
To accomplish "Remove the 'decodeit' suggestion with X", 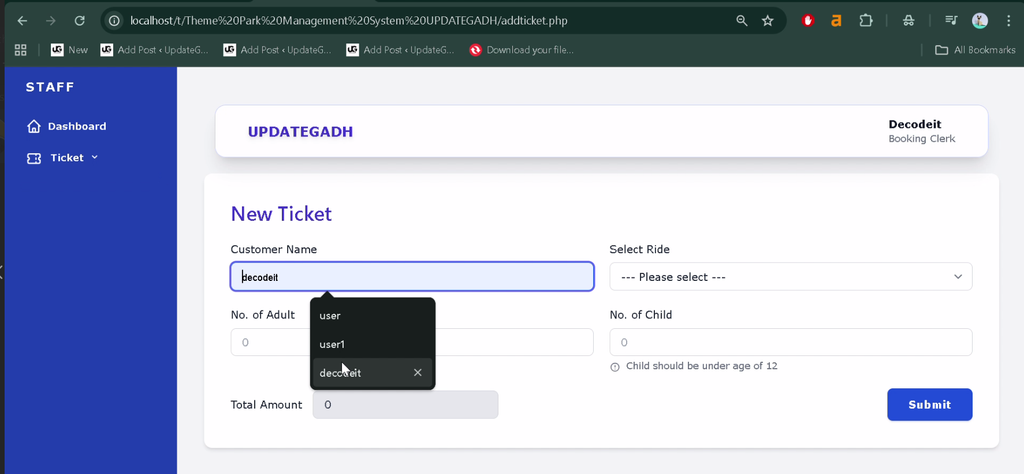I will pos(418,373).
